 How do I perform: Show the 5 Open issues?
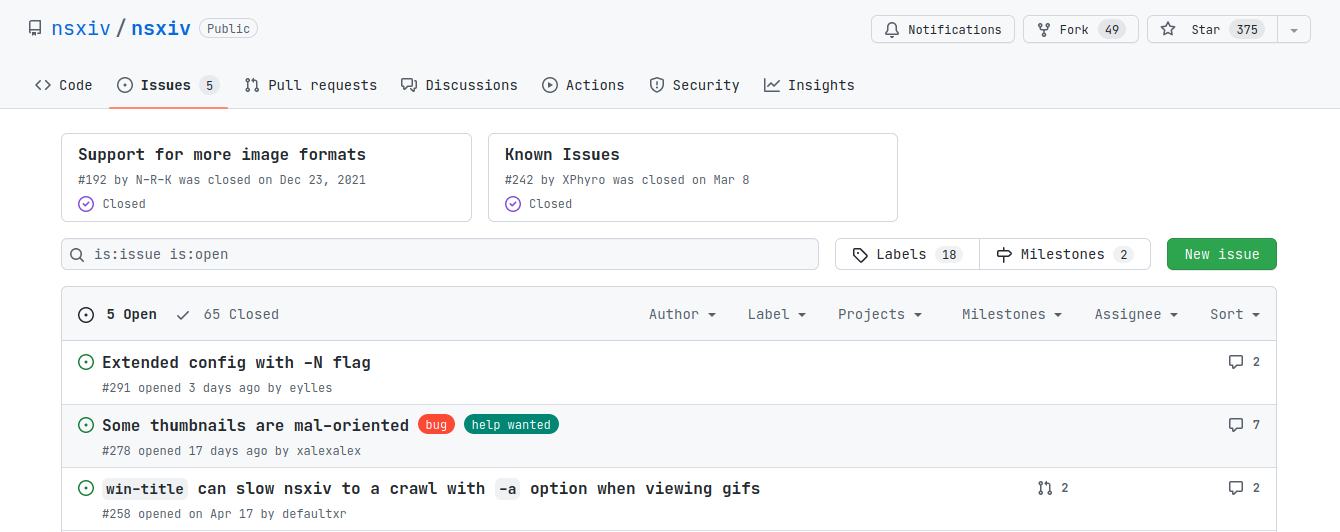point(118,314)
